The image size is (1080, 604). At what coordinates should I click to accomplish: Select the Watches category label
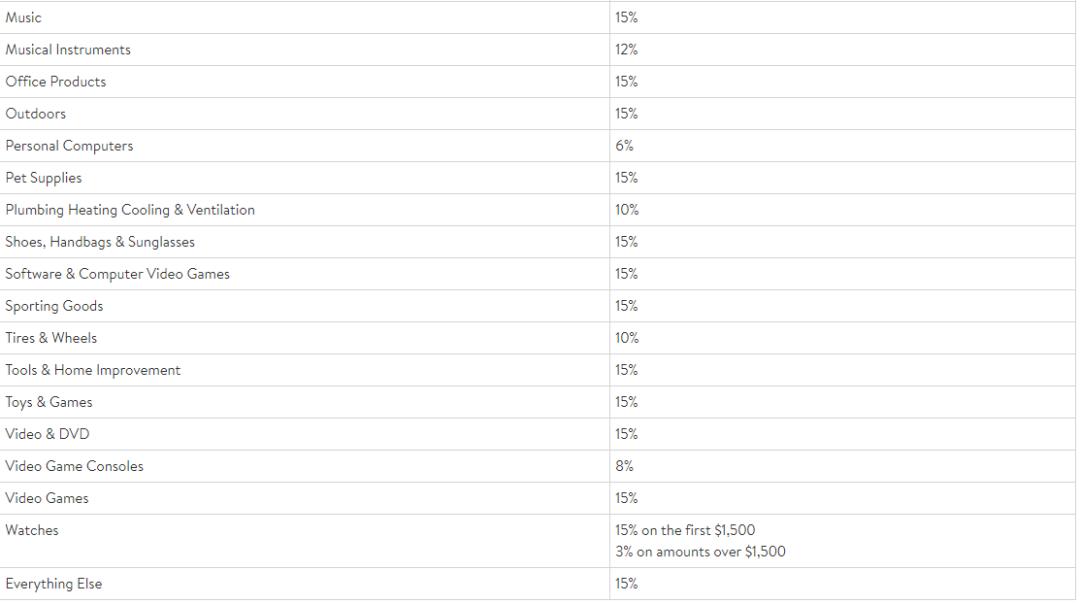point(32,530)
